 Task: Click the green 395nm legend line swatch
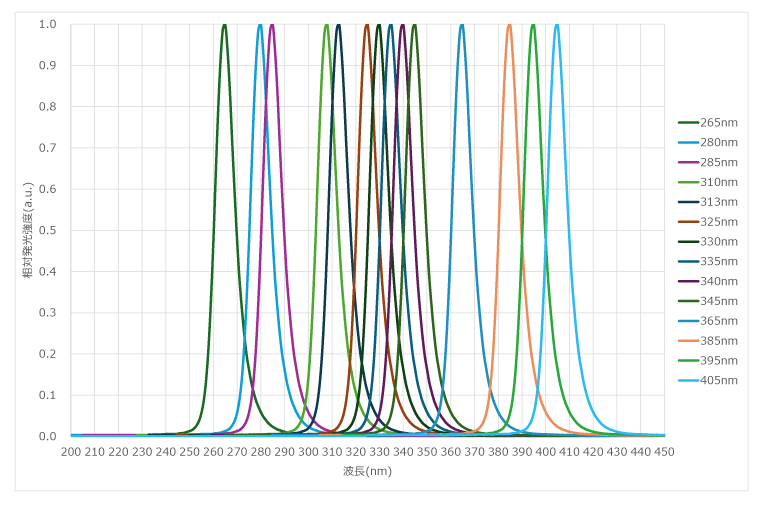688,361
